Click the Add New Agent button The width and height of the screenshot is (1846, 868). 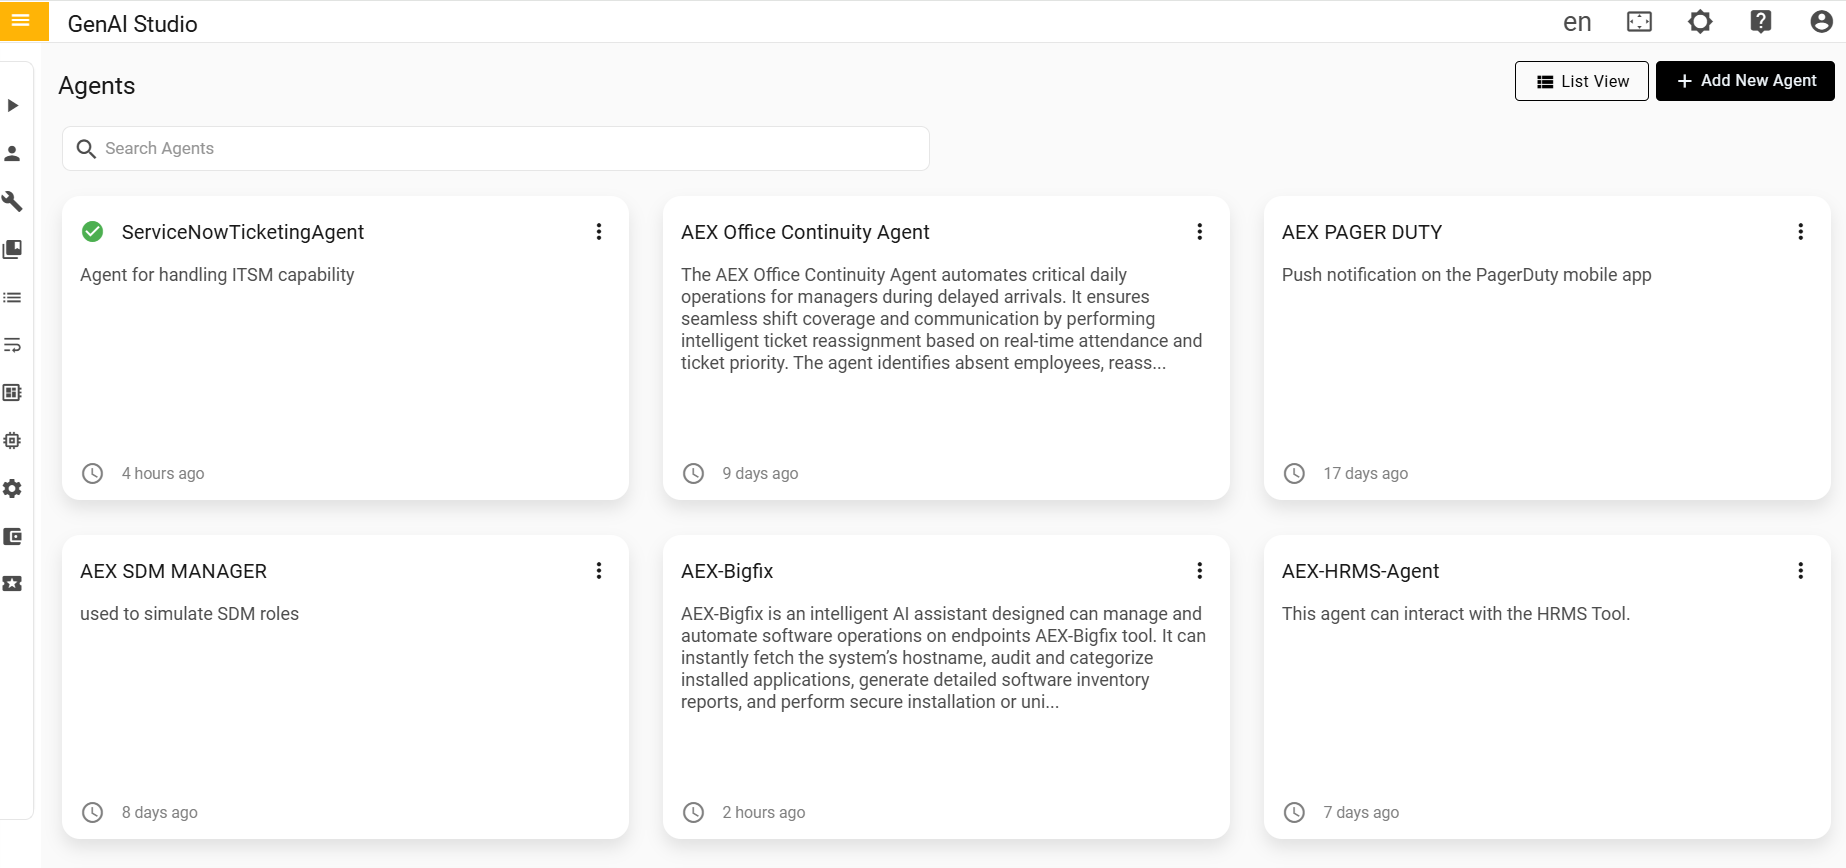click(x=1745, y=81)
